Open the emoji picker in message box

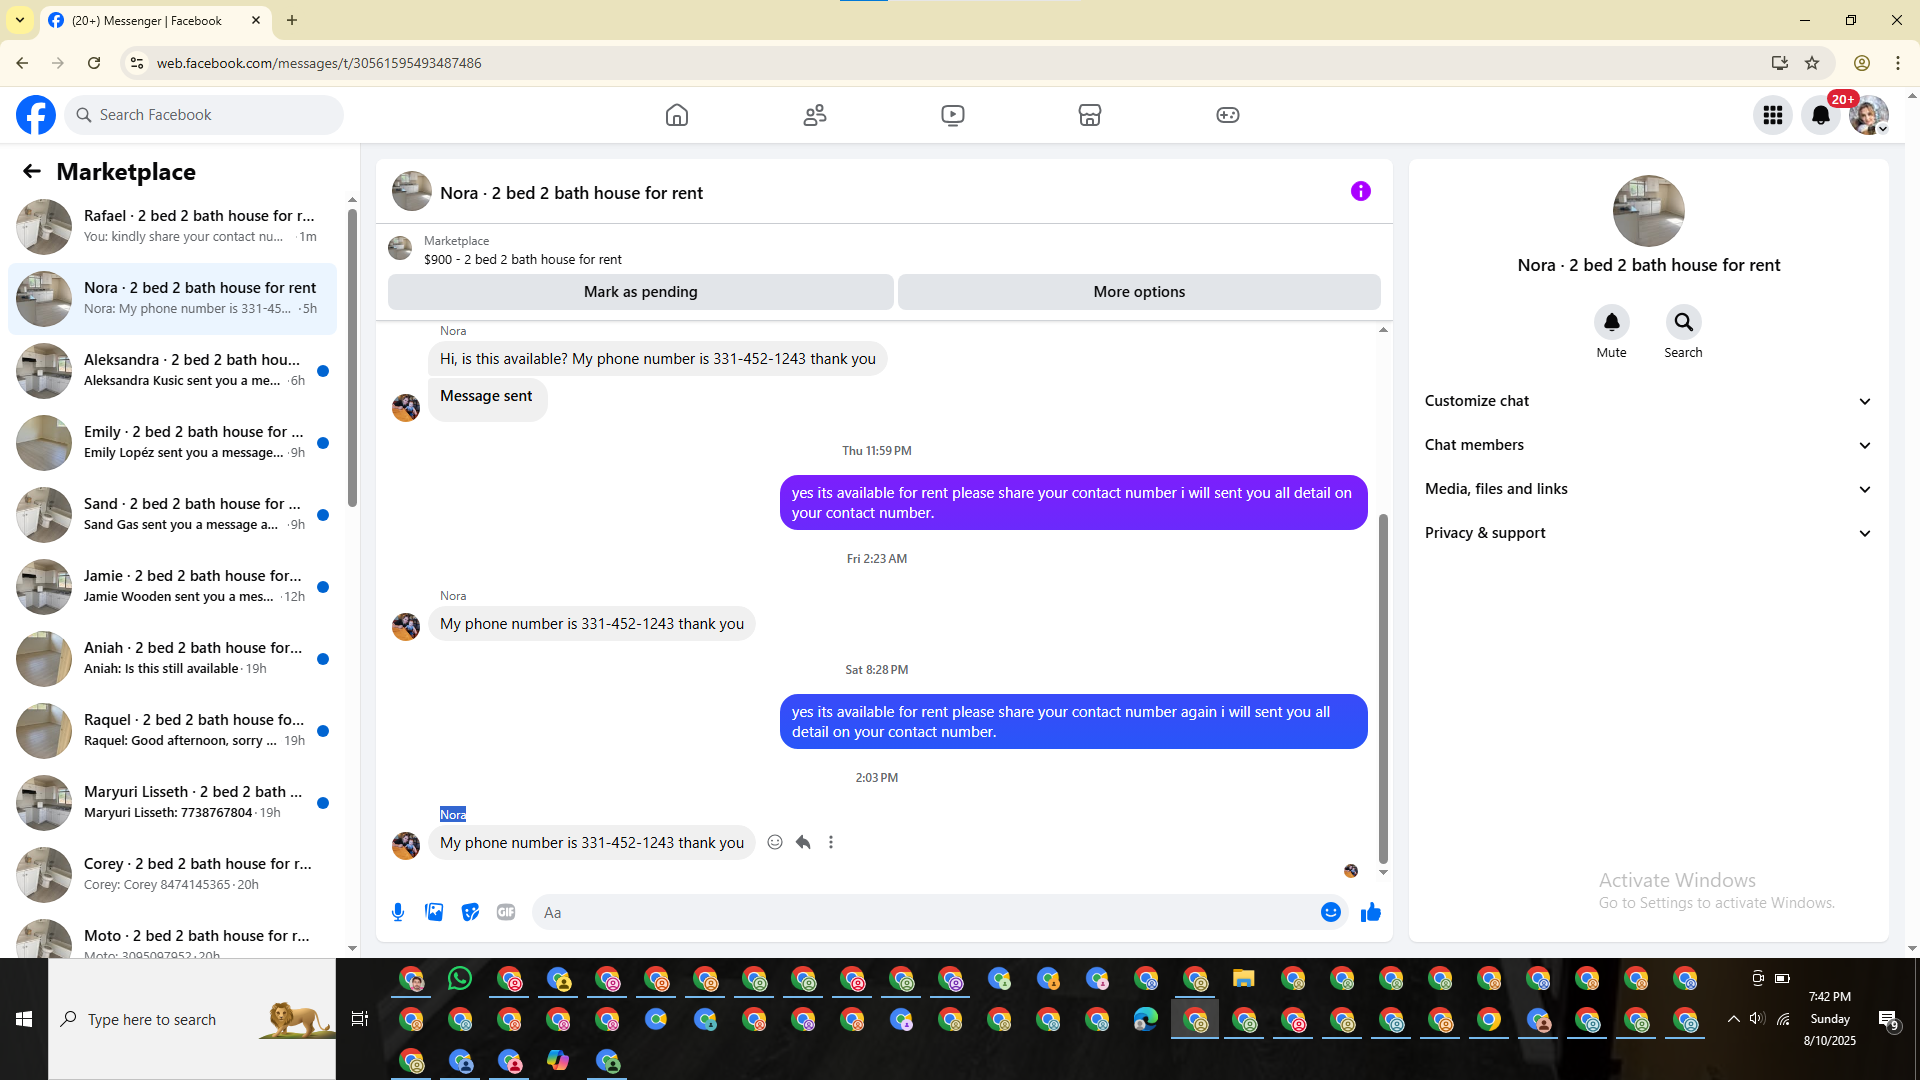[x=1330, y=912]
